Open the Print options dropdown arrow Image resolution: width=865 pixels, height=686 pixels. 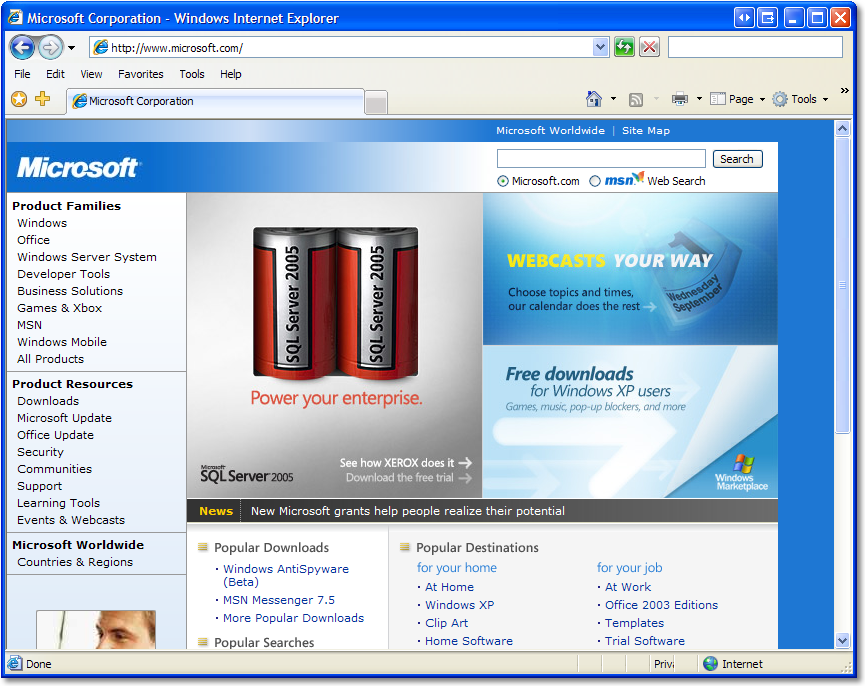699,99
